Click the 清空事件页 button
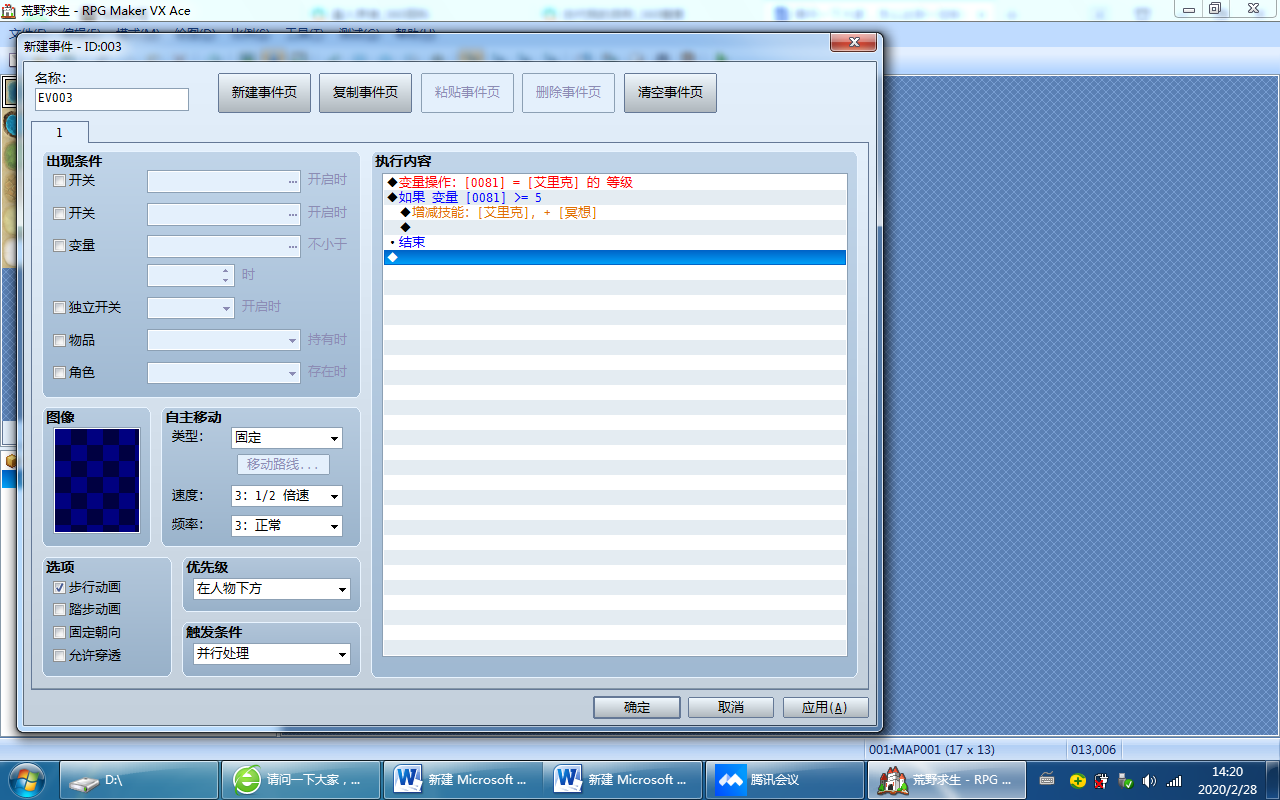Image resolution: width=1280 pixels, height=800 pixels. coord(670,92)
